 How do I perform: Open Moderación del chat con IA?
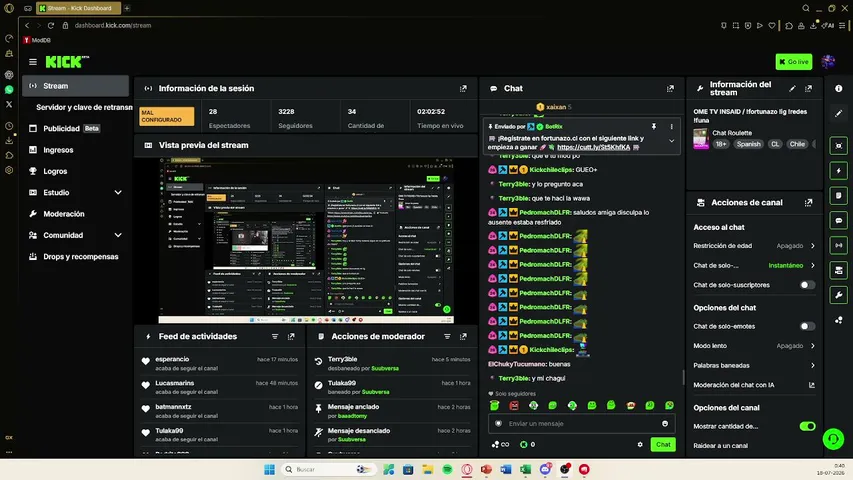click(754, 385)
